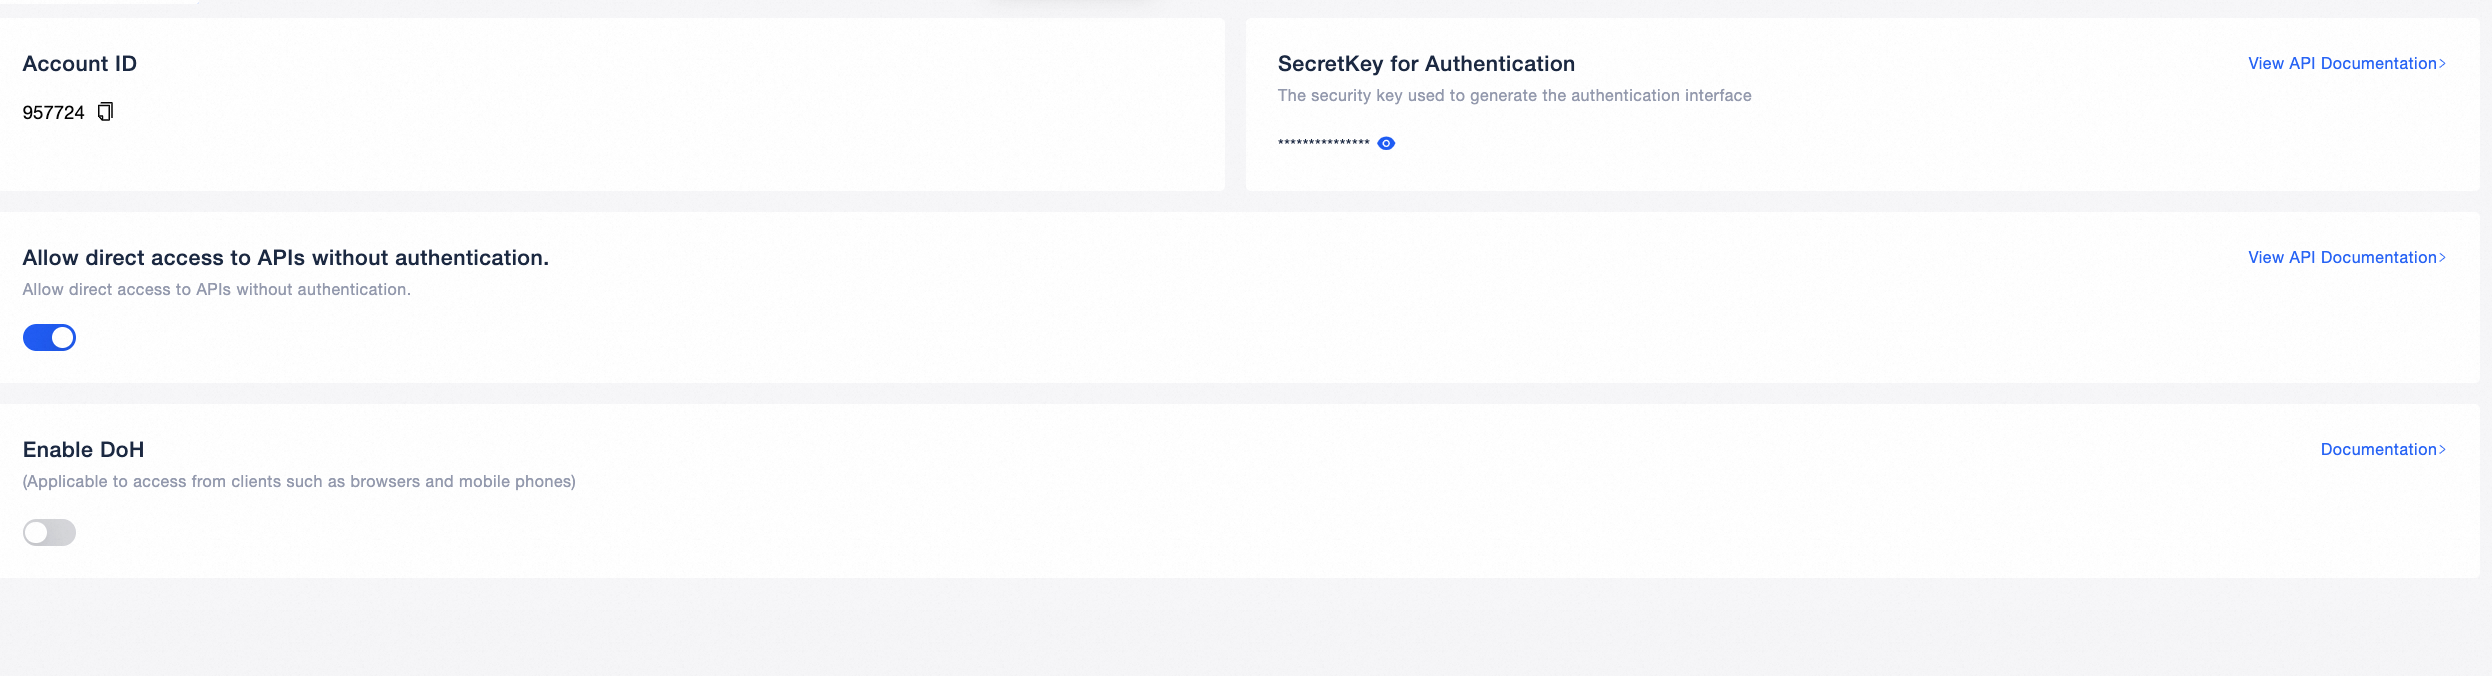
Task: Reveal the hidden SecretKey with eye icon
Action: pyautogui.click(x=1386, y=143)
